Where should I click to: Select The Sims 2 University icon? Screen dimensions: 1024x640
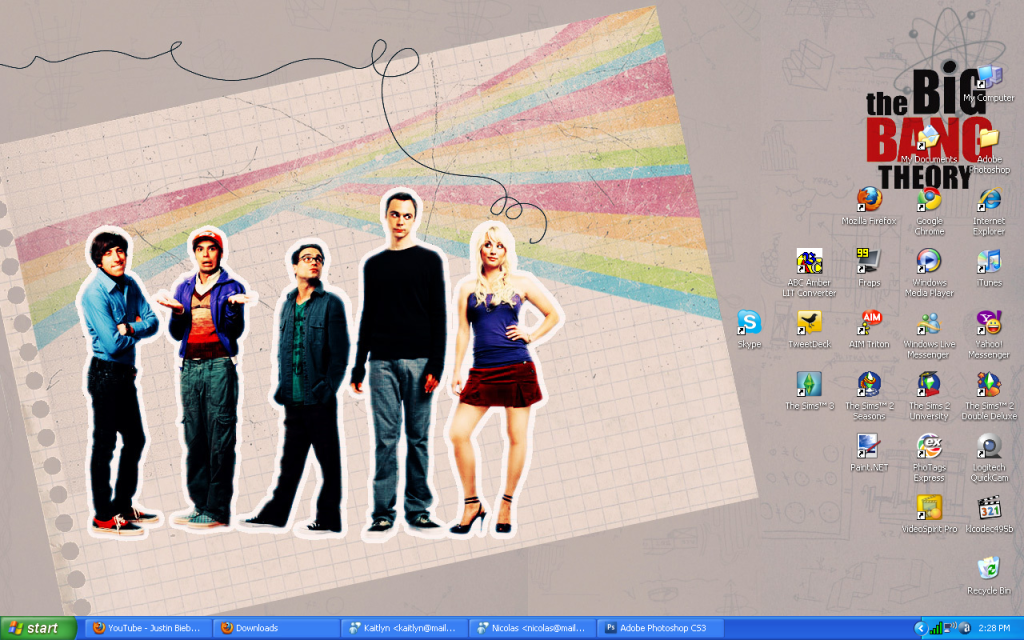(929, 396)
